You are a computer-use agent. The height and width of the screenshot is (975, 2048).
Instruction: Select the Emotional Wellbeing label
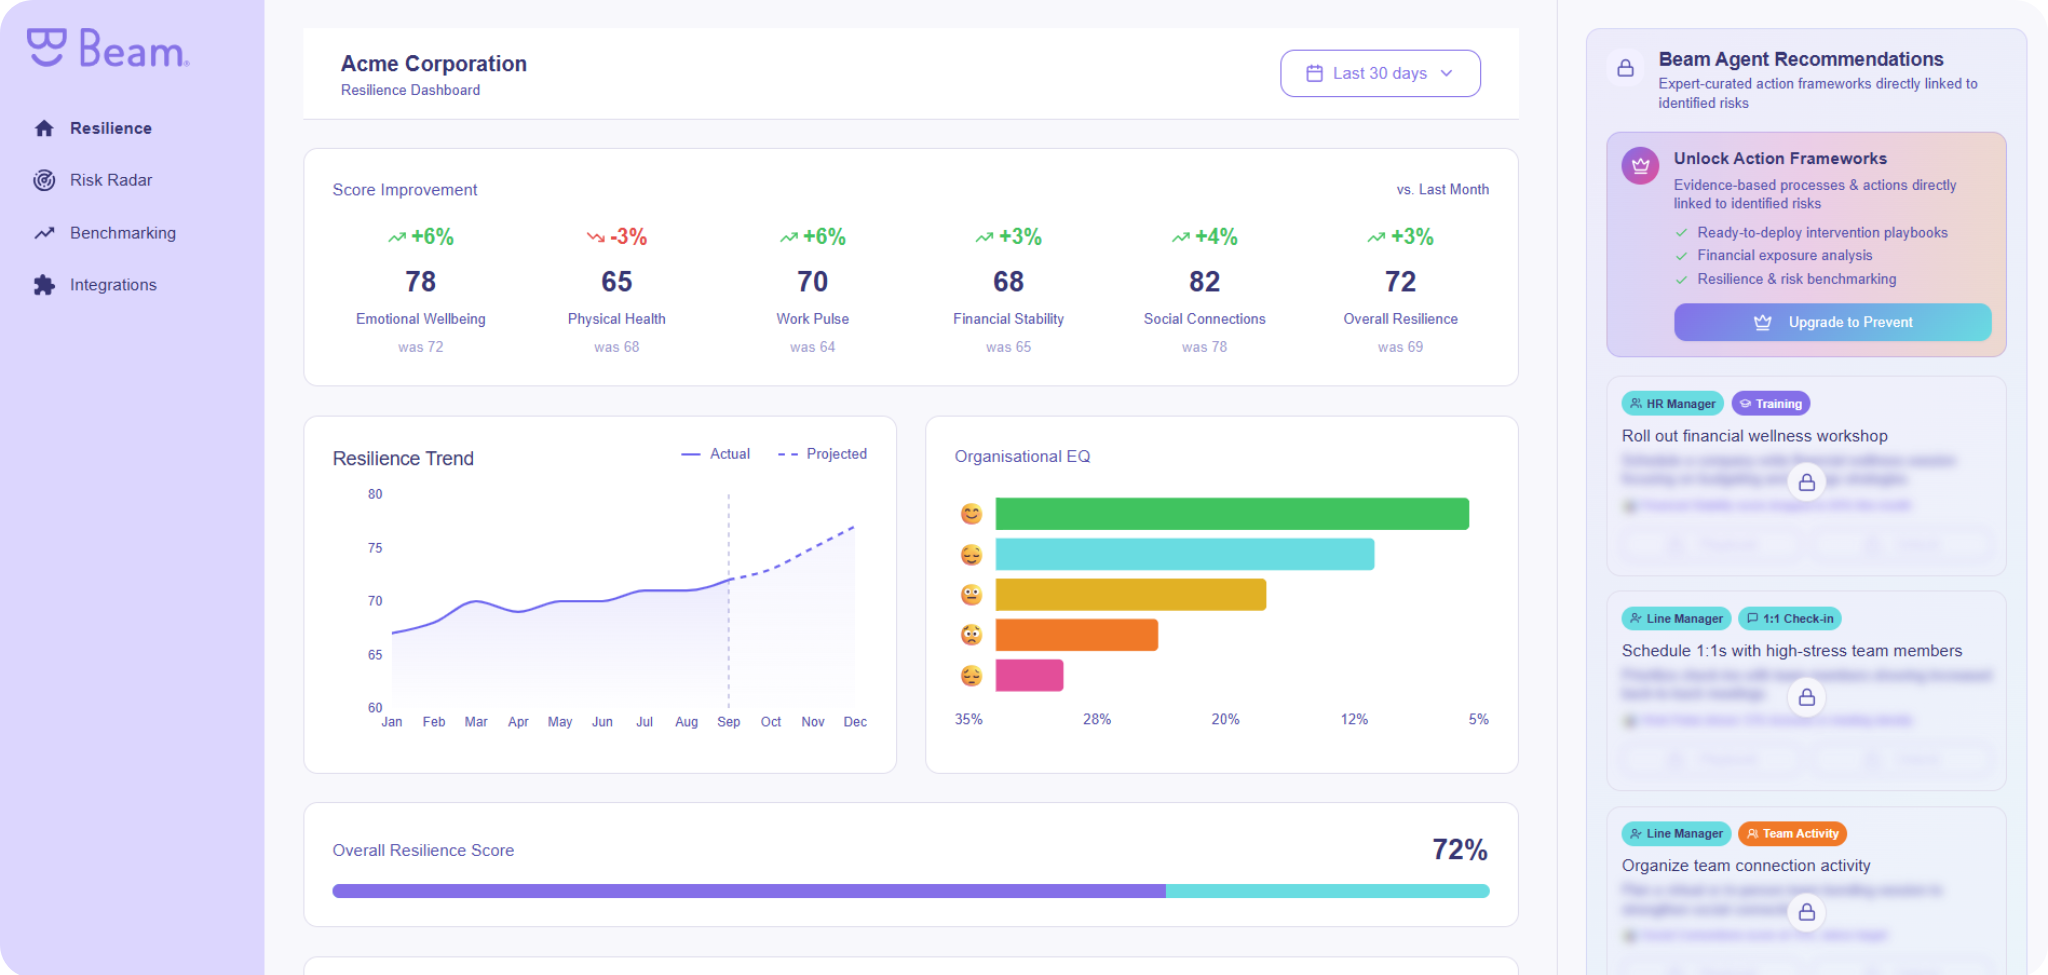[x=421, y=319]
